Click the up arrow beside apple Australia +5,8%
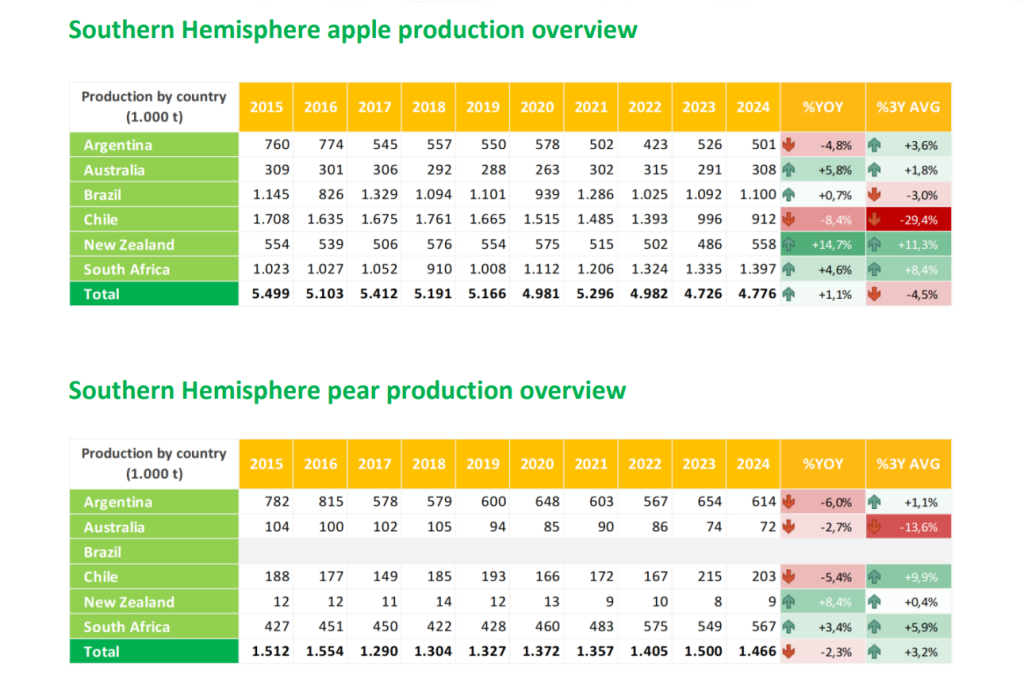Screen dimensions: 1024x689 click(789, 170)
